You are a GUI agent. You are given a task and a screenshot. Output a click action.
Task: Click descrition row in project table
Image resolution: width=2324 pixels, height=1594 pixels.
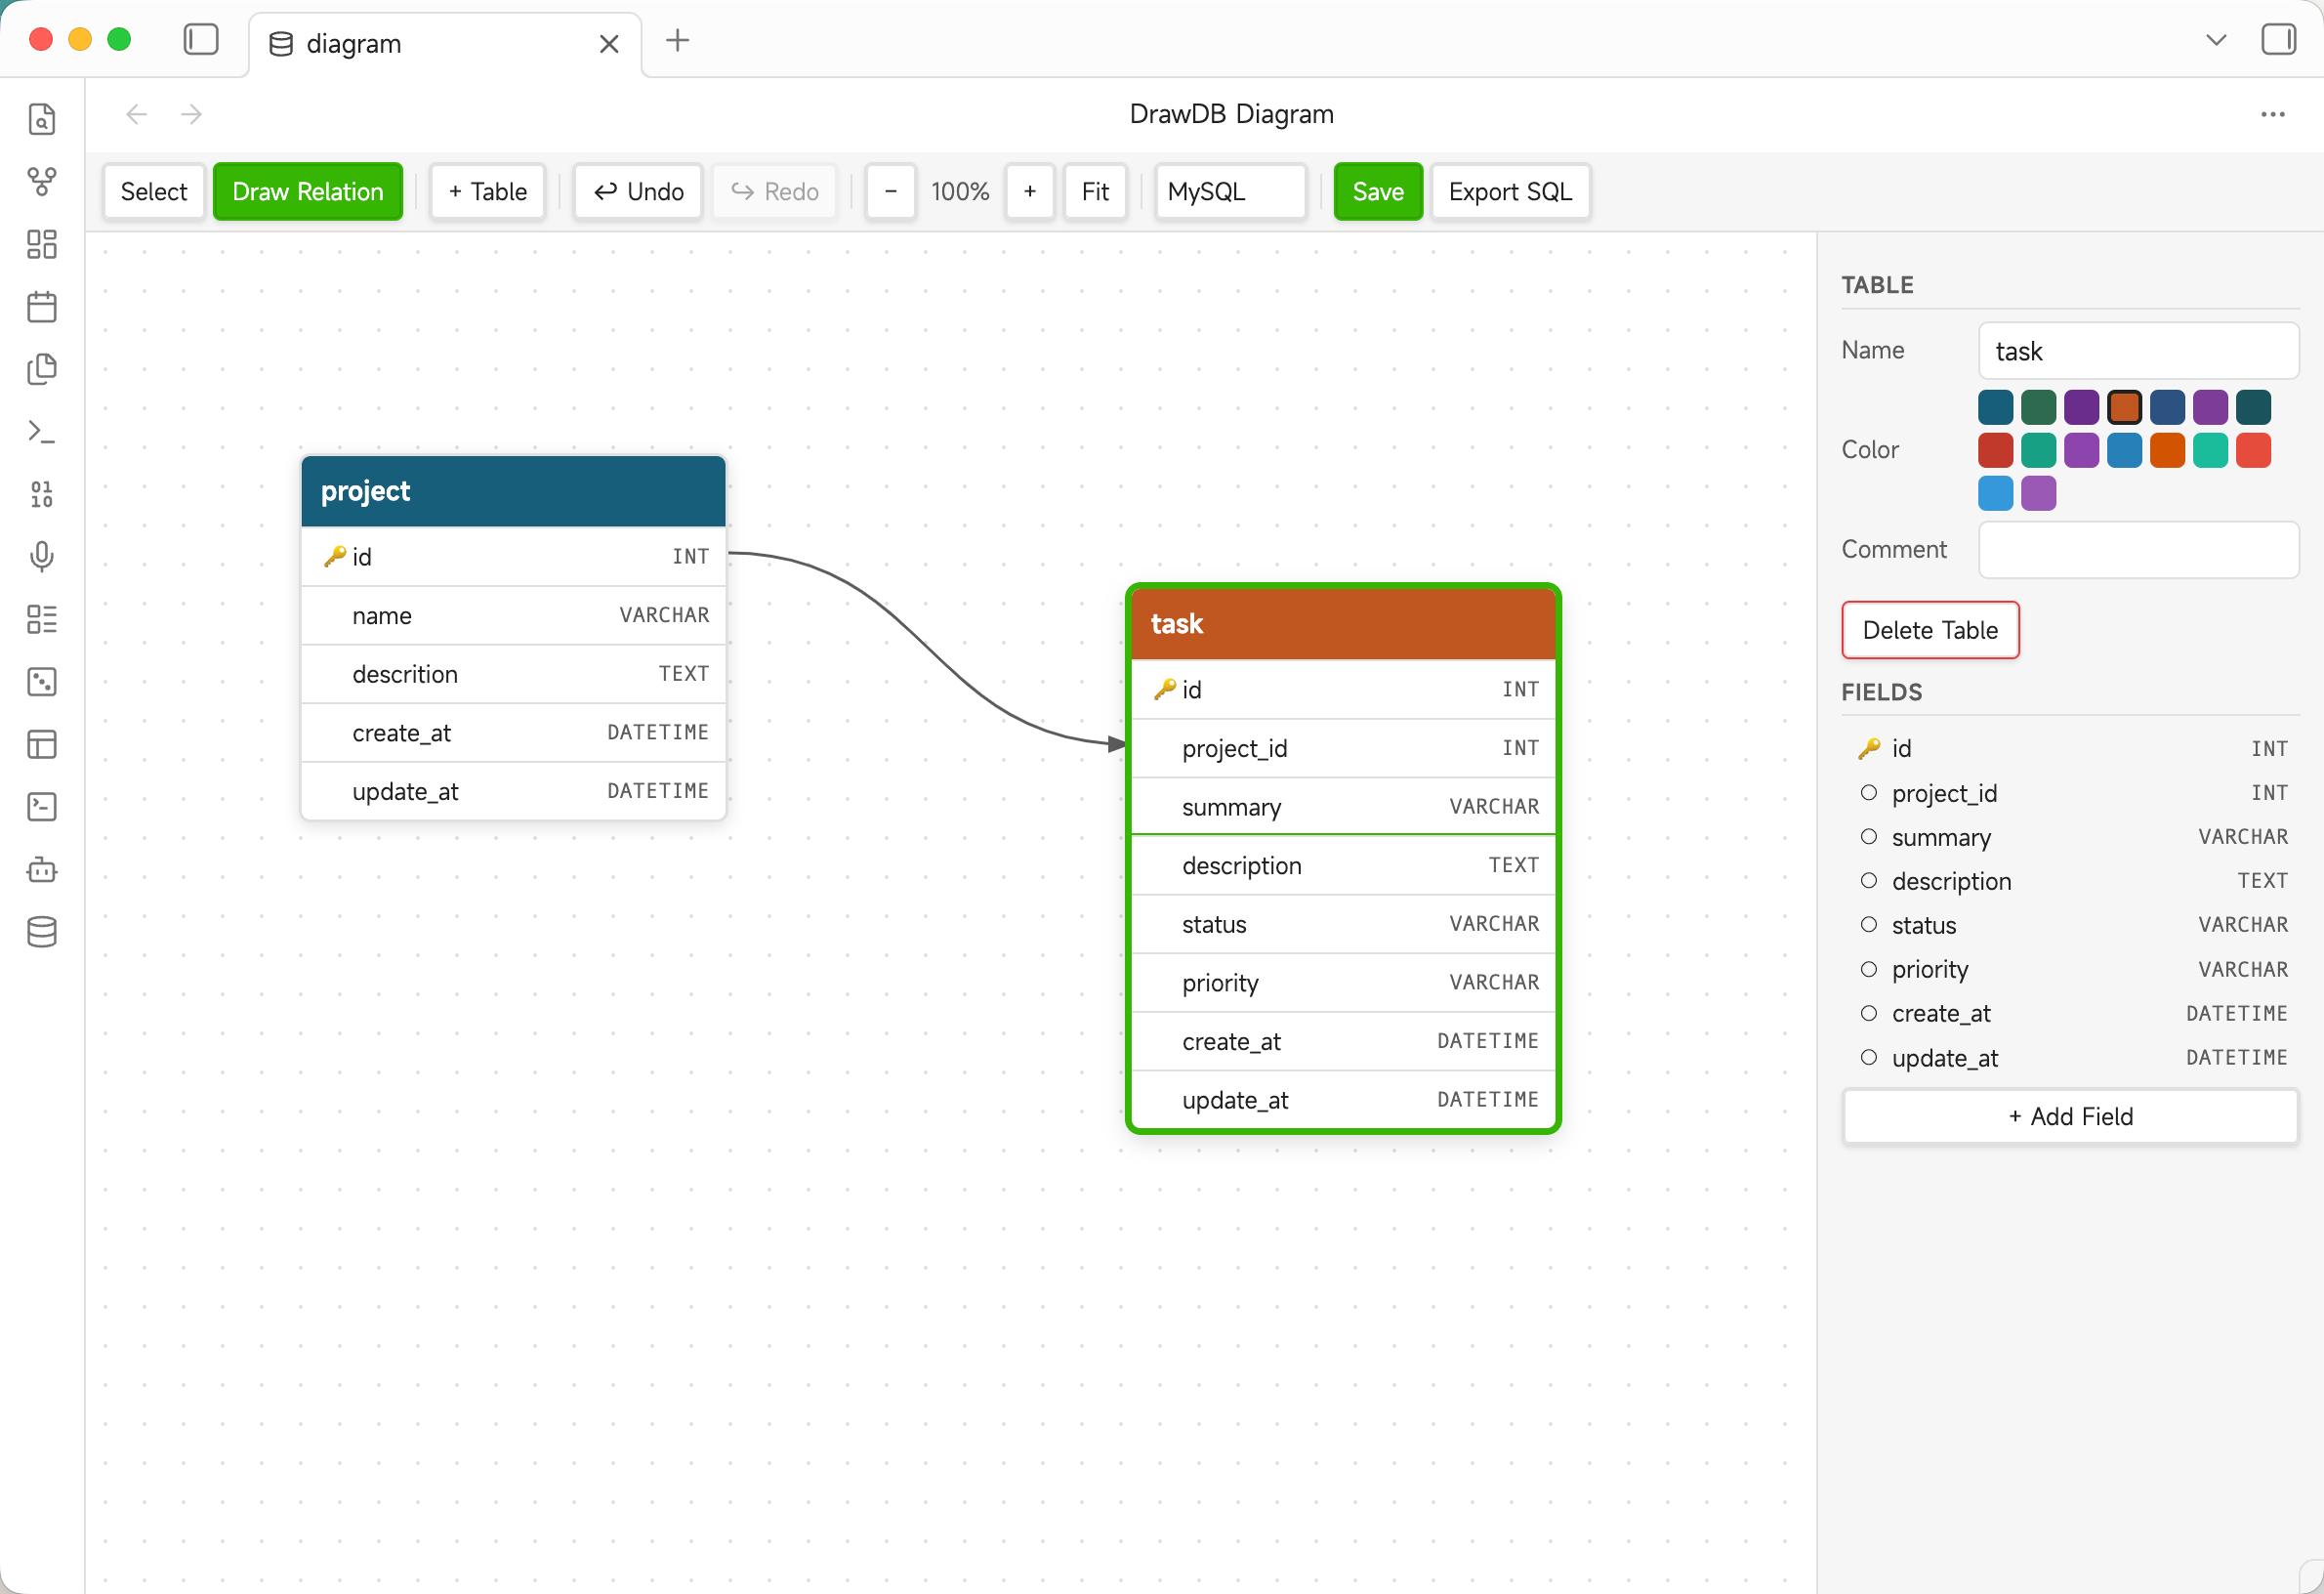(513, 674)
